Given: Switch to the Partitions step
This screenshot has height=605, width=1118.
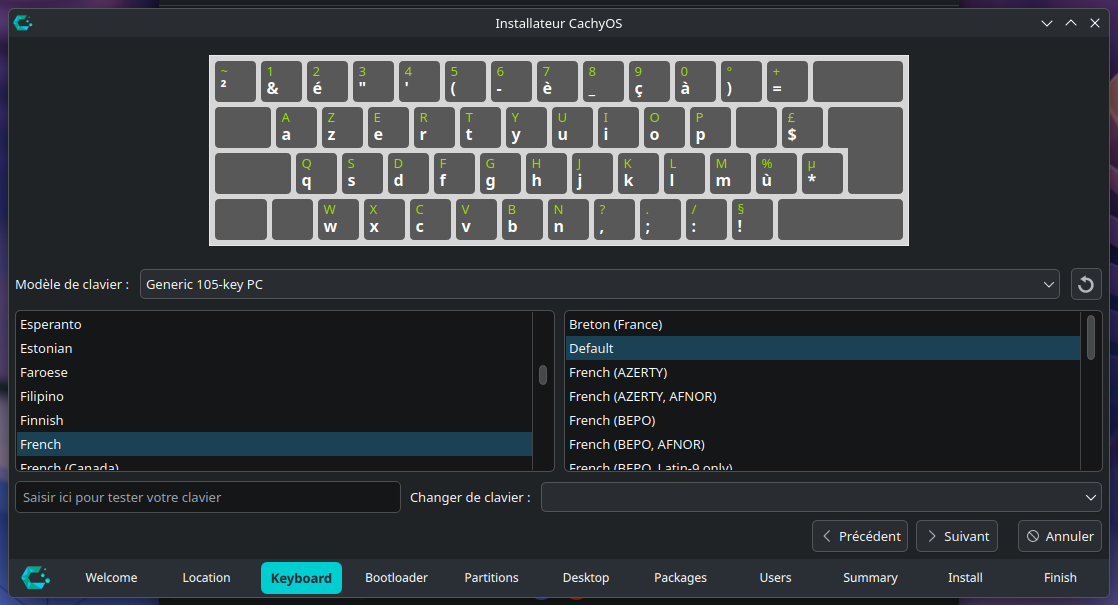Looking at the screenshot, I should tap(491, 577).
